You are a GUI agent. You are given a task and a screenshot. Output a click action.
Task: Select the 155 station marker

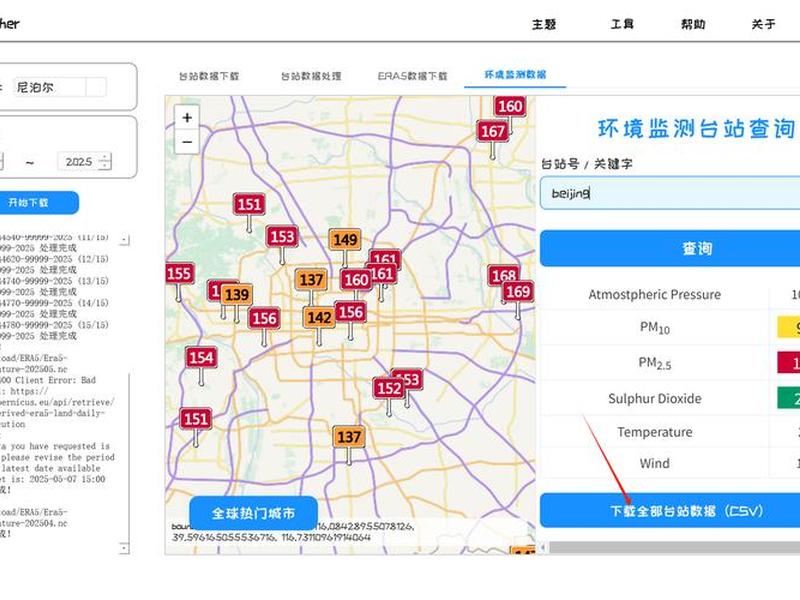[x=178, y=273]
